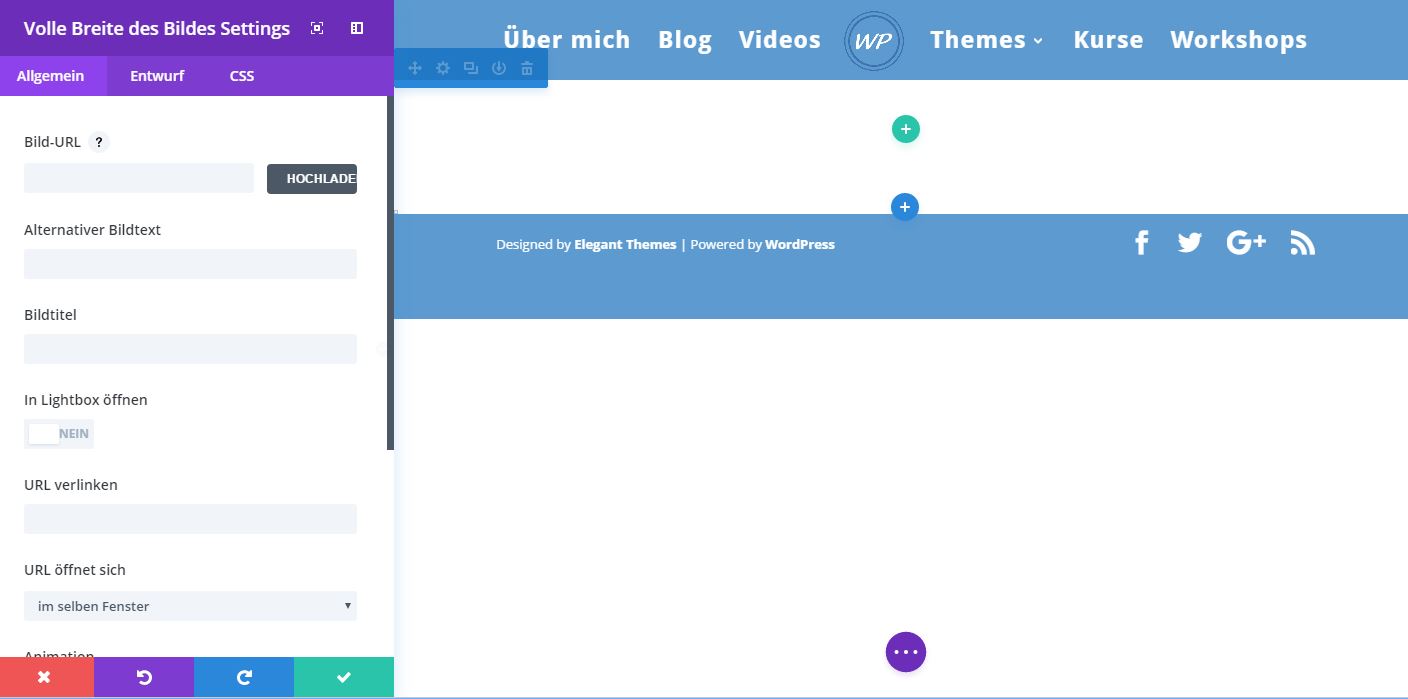Delete the section with the trash icon
The image size is (1408, 699).
click(527, 68)
